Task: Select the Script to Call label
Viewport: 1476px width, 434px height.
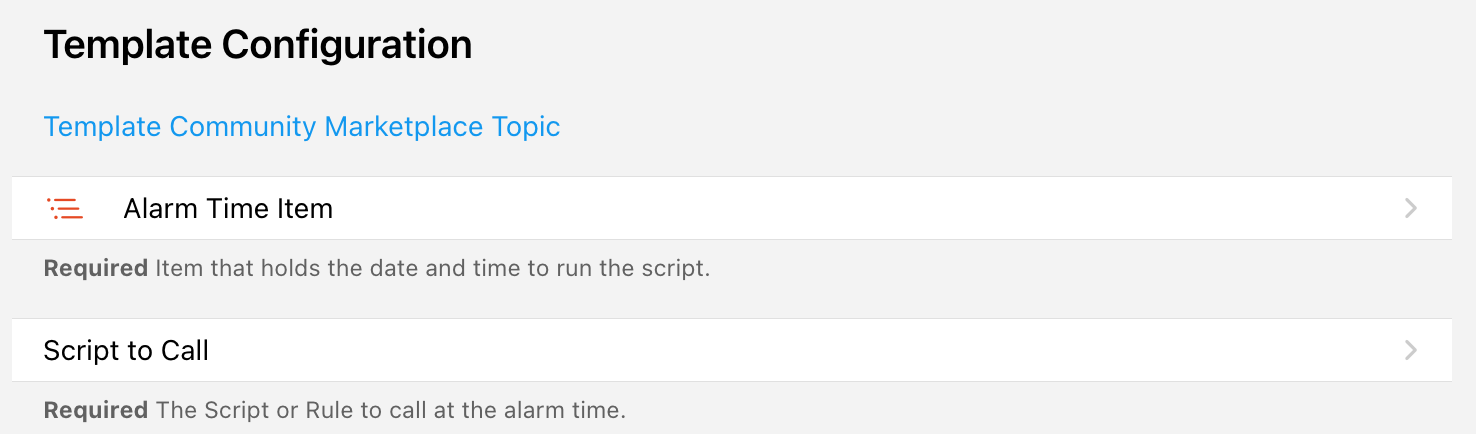Action: point(126,351)
